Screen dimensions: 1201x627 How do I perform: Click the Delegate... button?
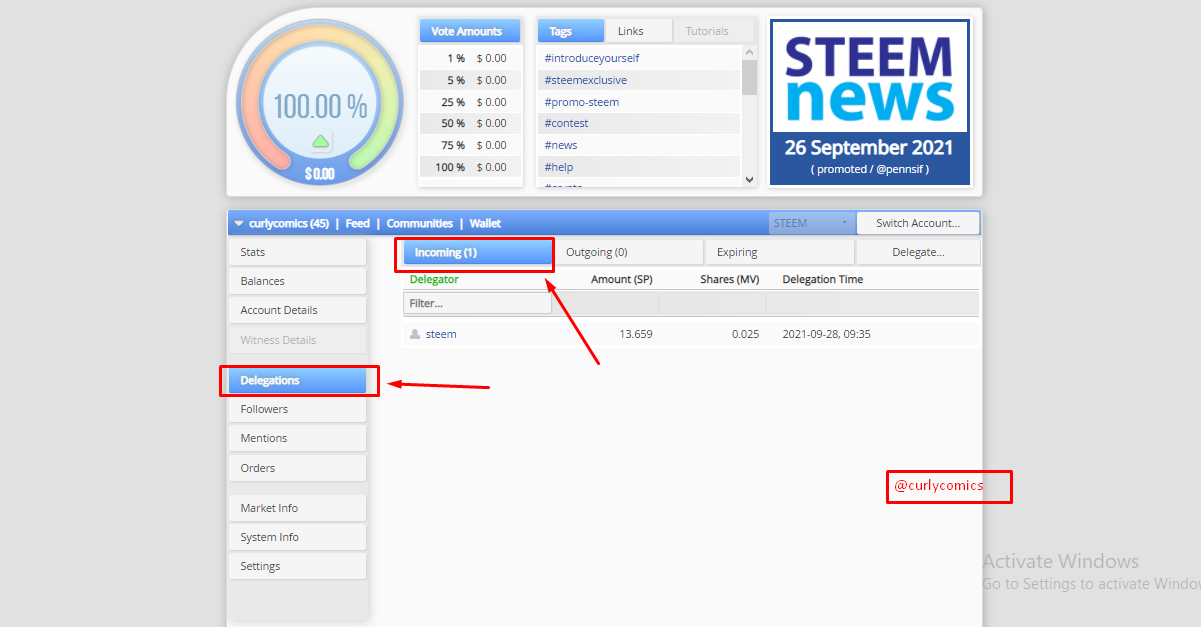[x=918, y=252]
